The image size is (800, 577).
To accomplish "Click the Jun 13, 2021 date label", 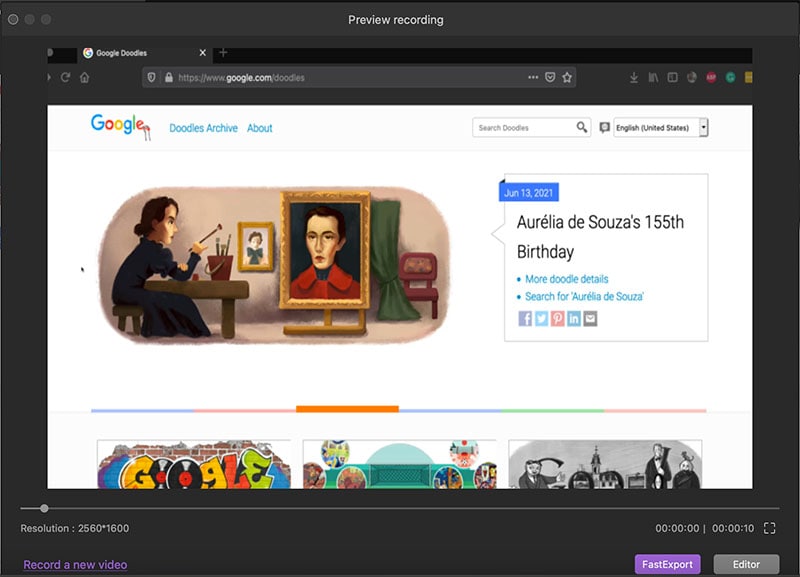I will click(529, 192).
